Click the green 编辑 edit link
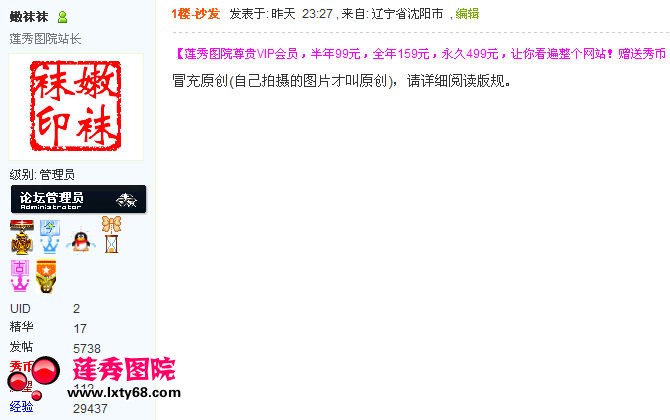Viewport: 670px width, 420px height. (467, 14)
